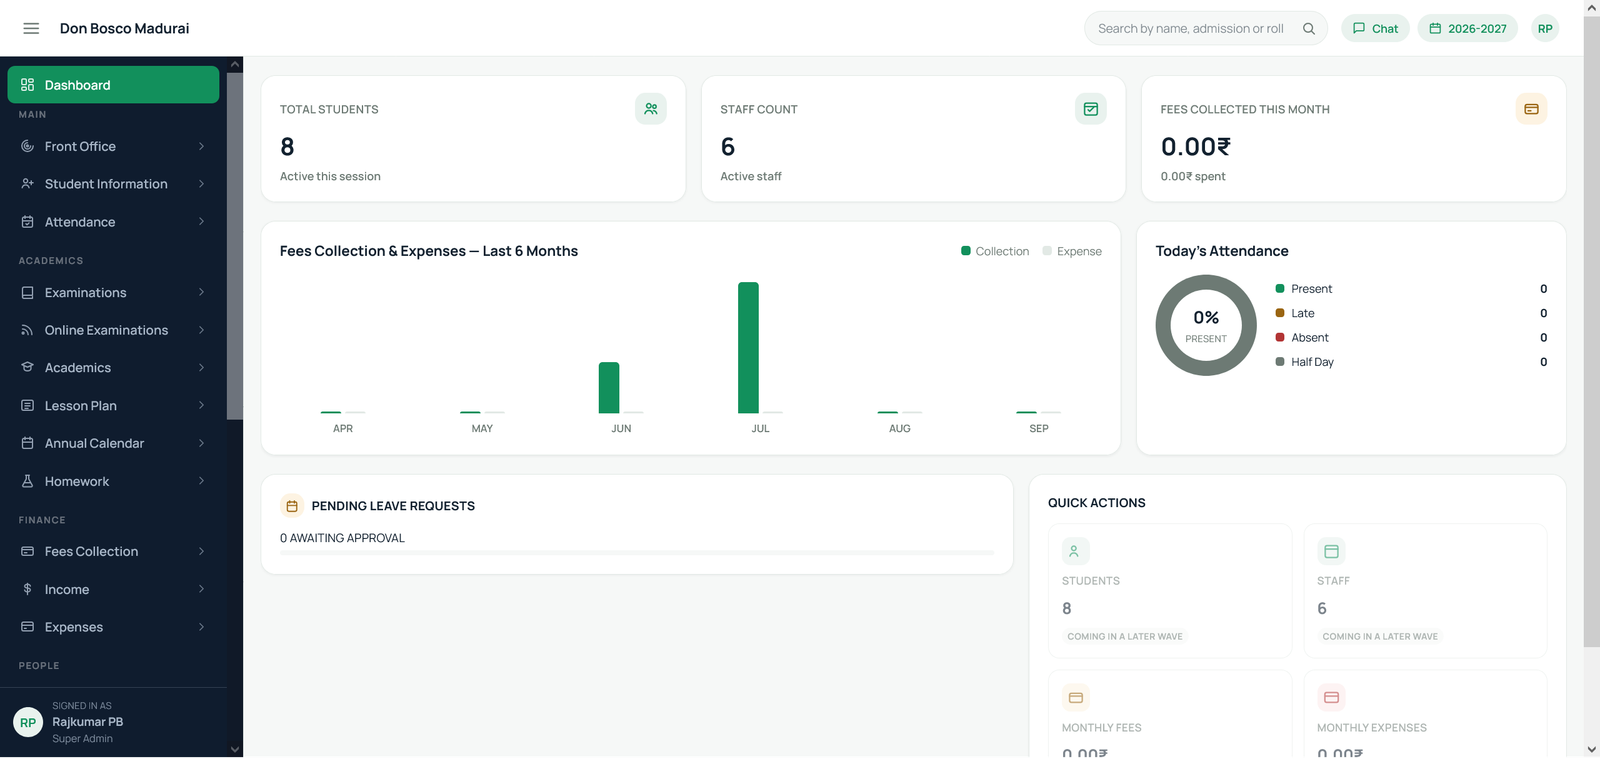This screenshot has width=1600, height=758.
Task: Click the Total Students people icon
Action: pos(651,109)
